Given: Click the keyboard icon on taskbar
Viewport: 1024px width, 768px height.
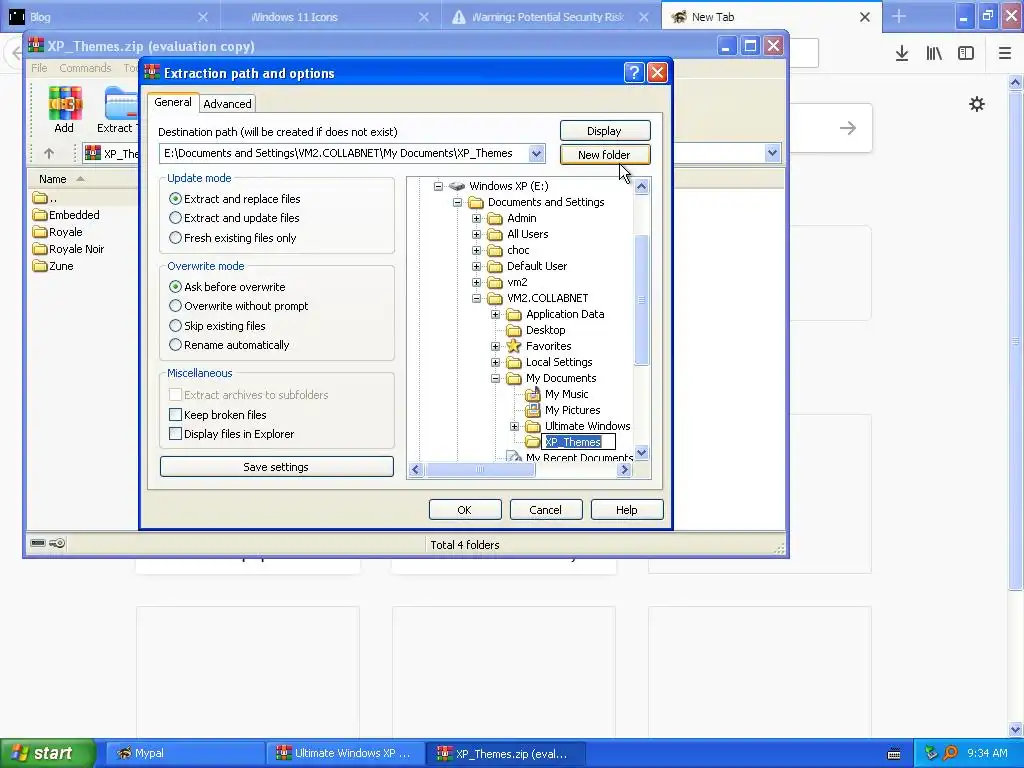Looking at the screenshot, I should point(894,754).
